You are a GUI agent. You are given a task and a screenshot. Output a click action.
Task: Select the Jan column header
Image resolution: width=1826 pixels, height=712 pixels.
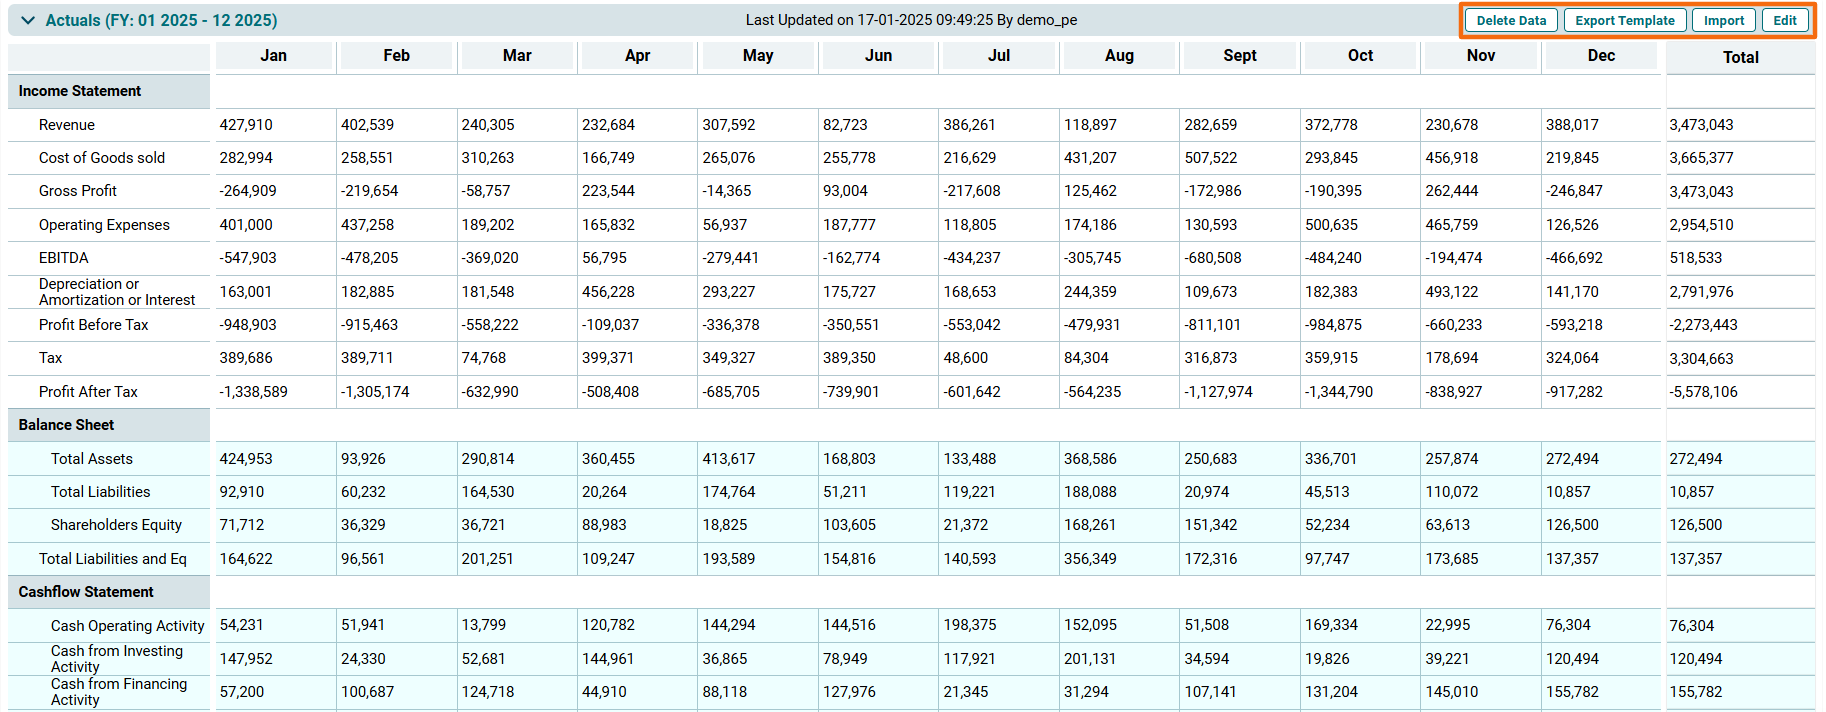tap(273, 56)
